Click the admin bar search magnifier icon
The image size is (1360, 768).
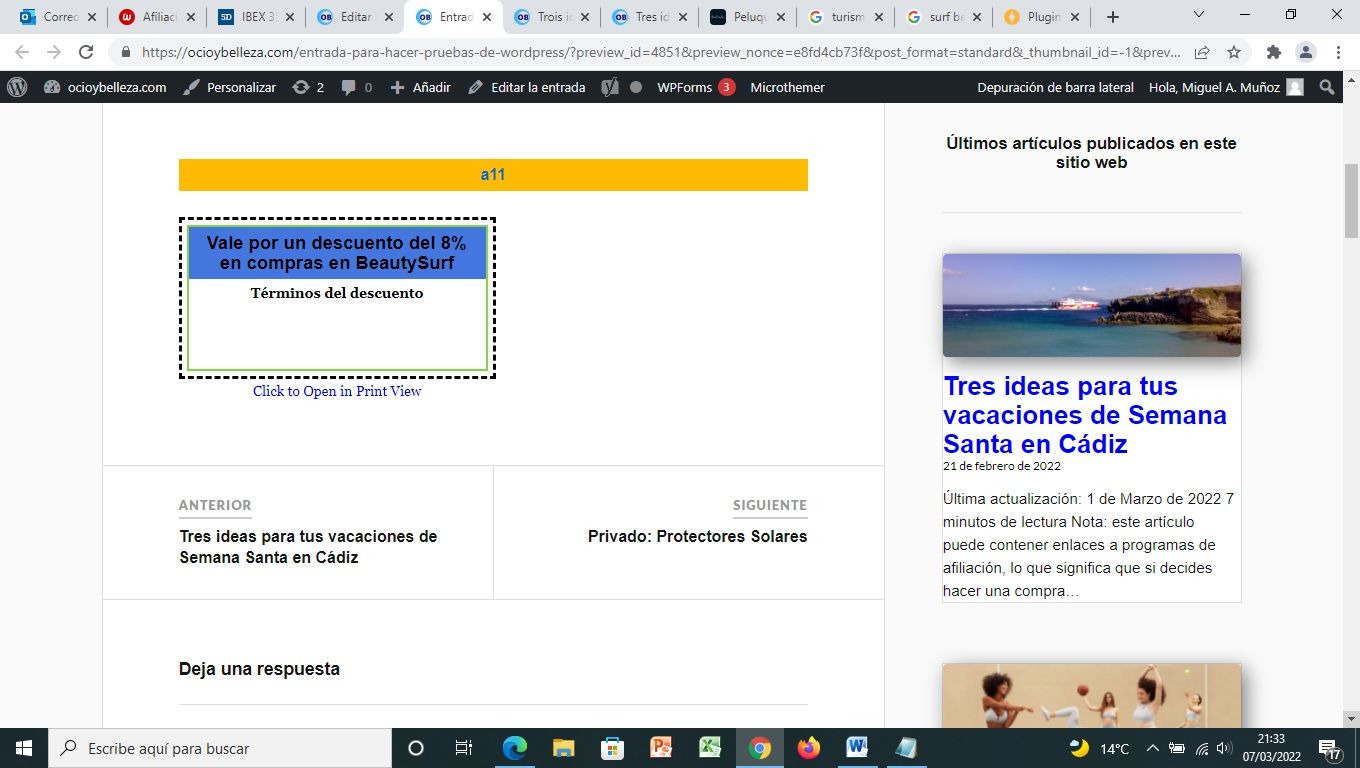[1327, 87]
